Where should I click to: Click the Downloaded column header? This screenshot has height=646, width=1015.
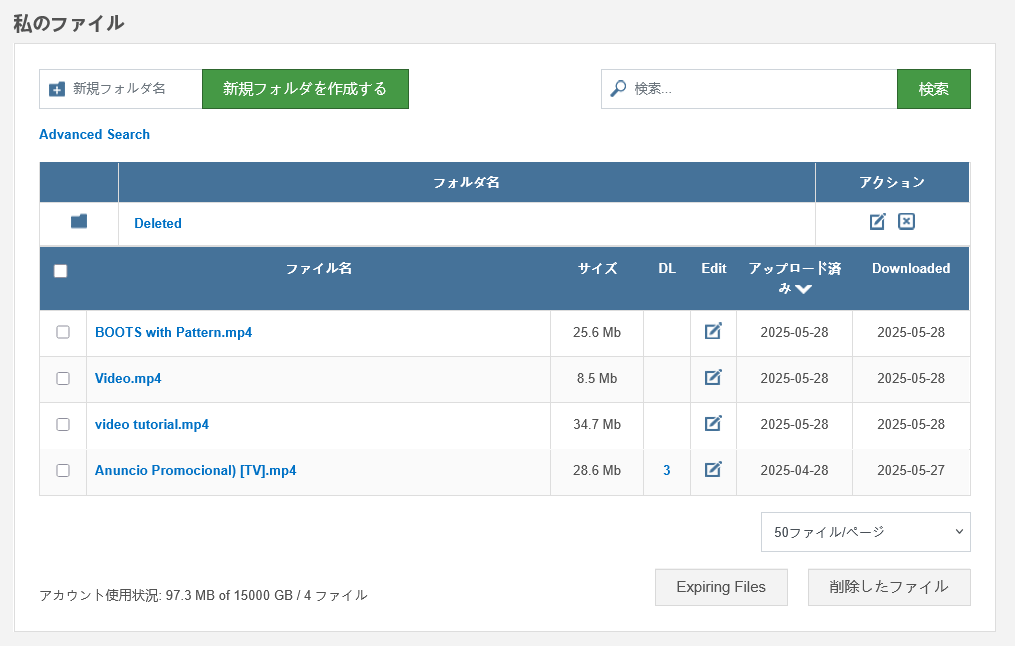911,268
